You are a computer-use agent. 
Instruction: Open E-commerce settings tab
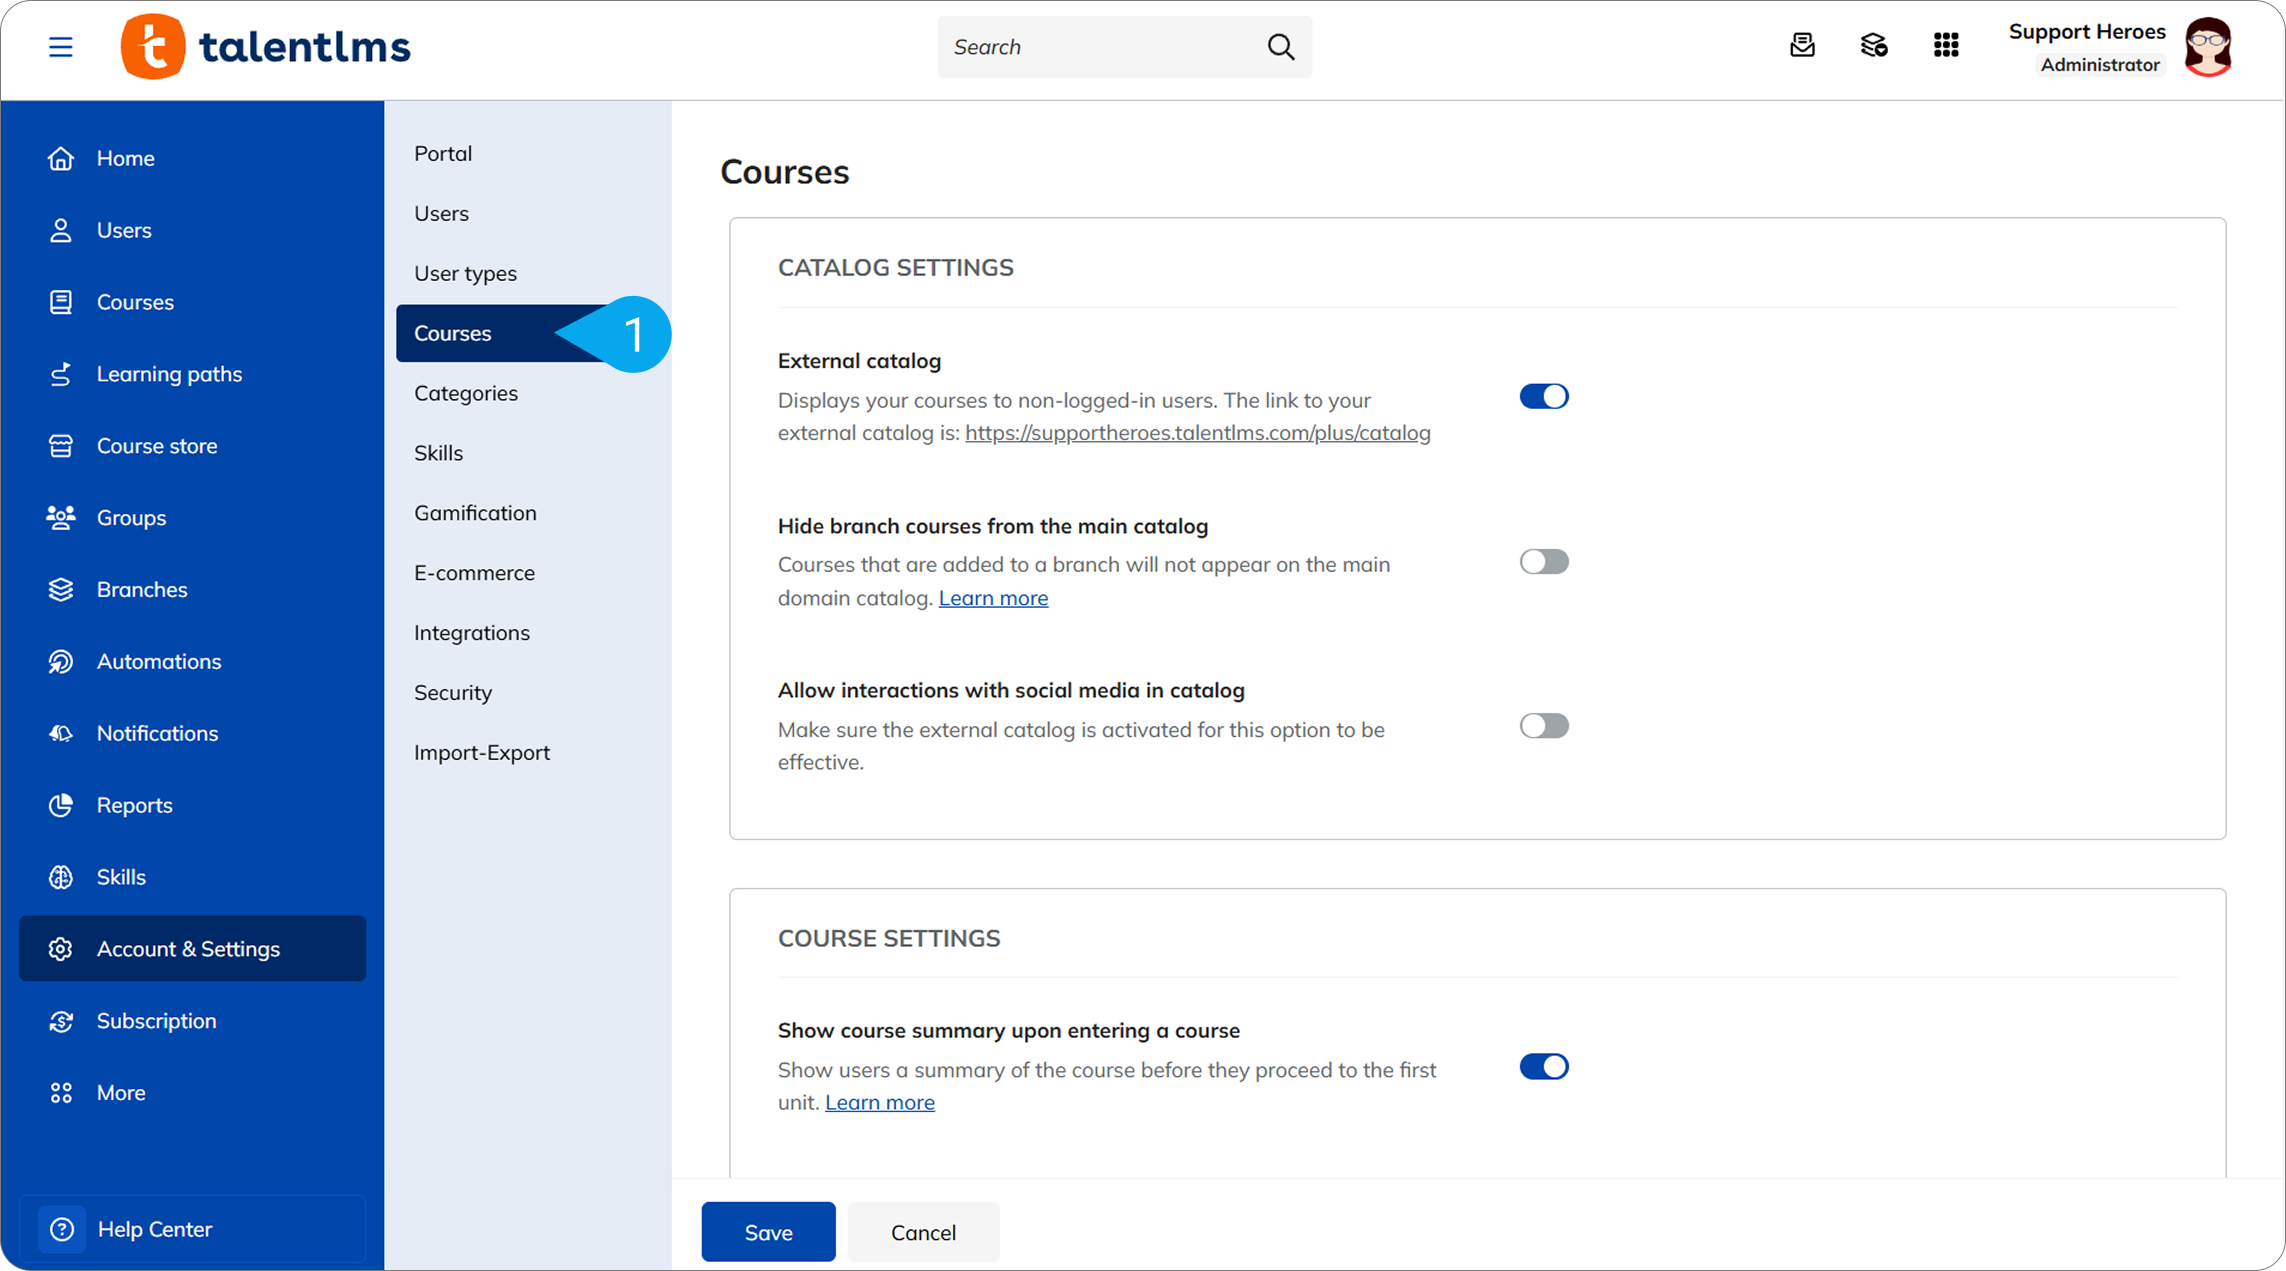point(474,573)
